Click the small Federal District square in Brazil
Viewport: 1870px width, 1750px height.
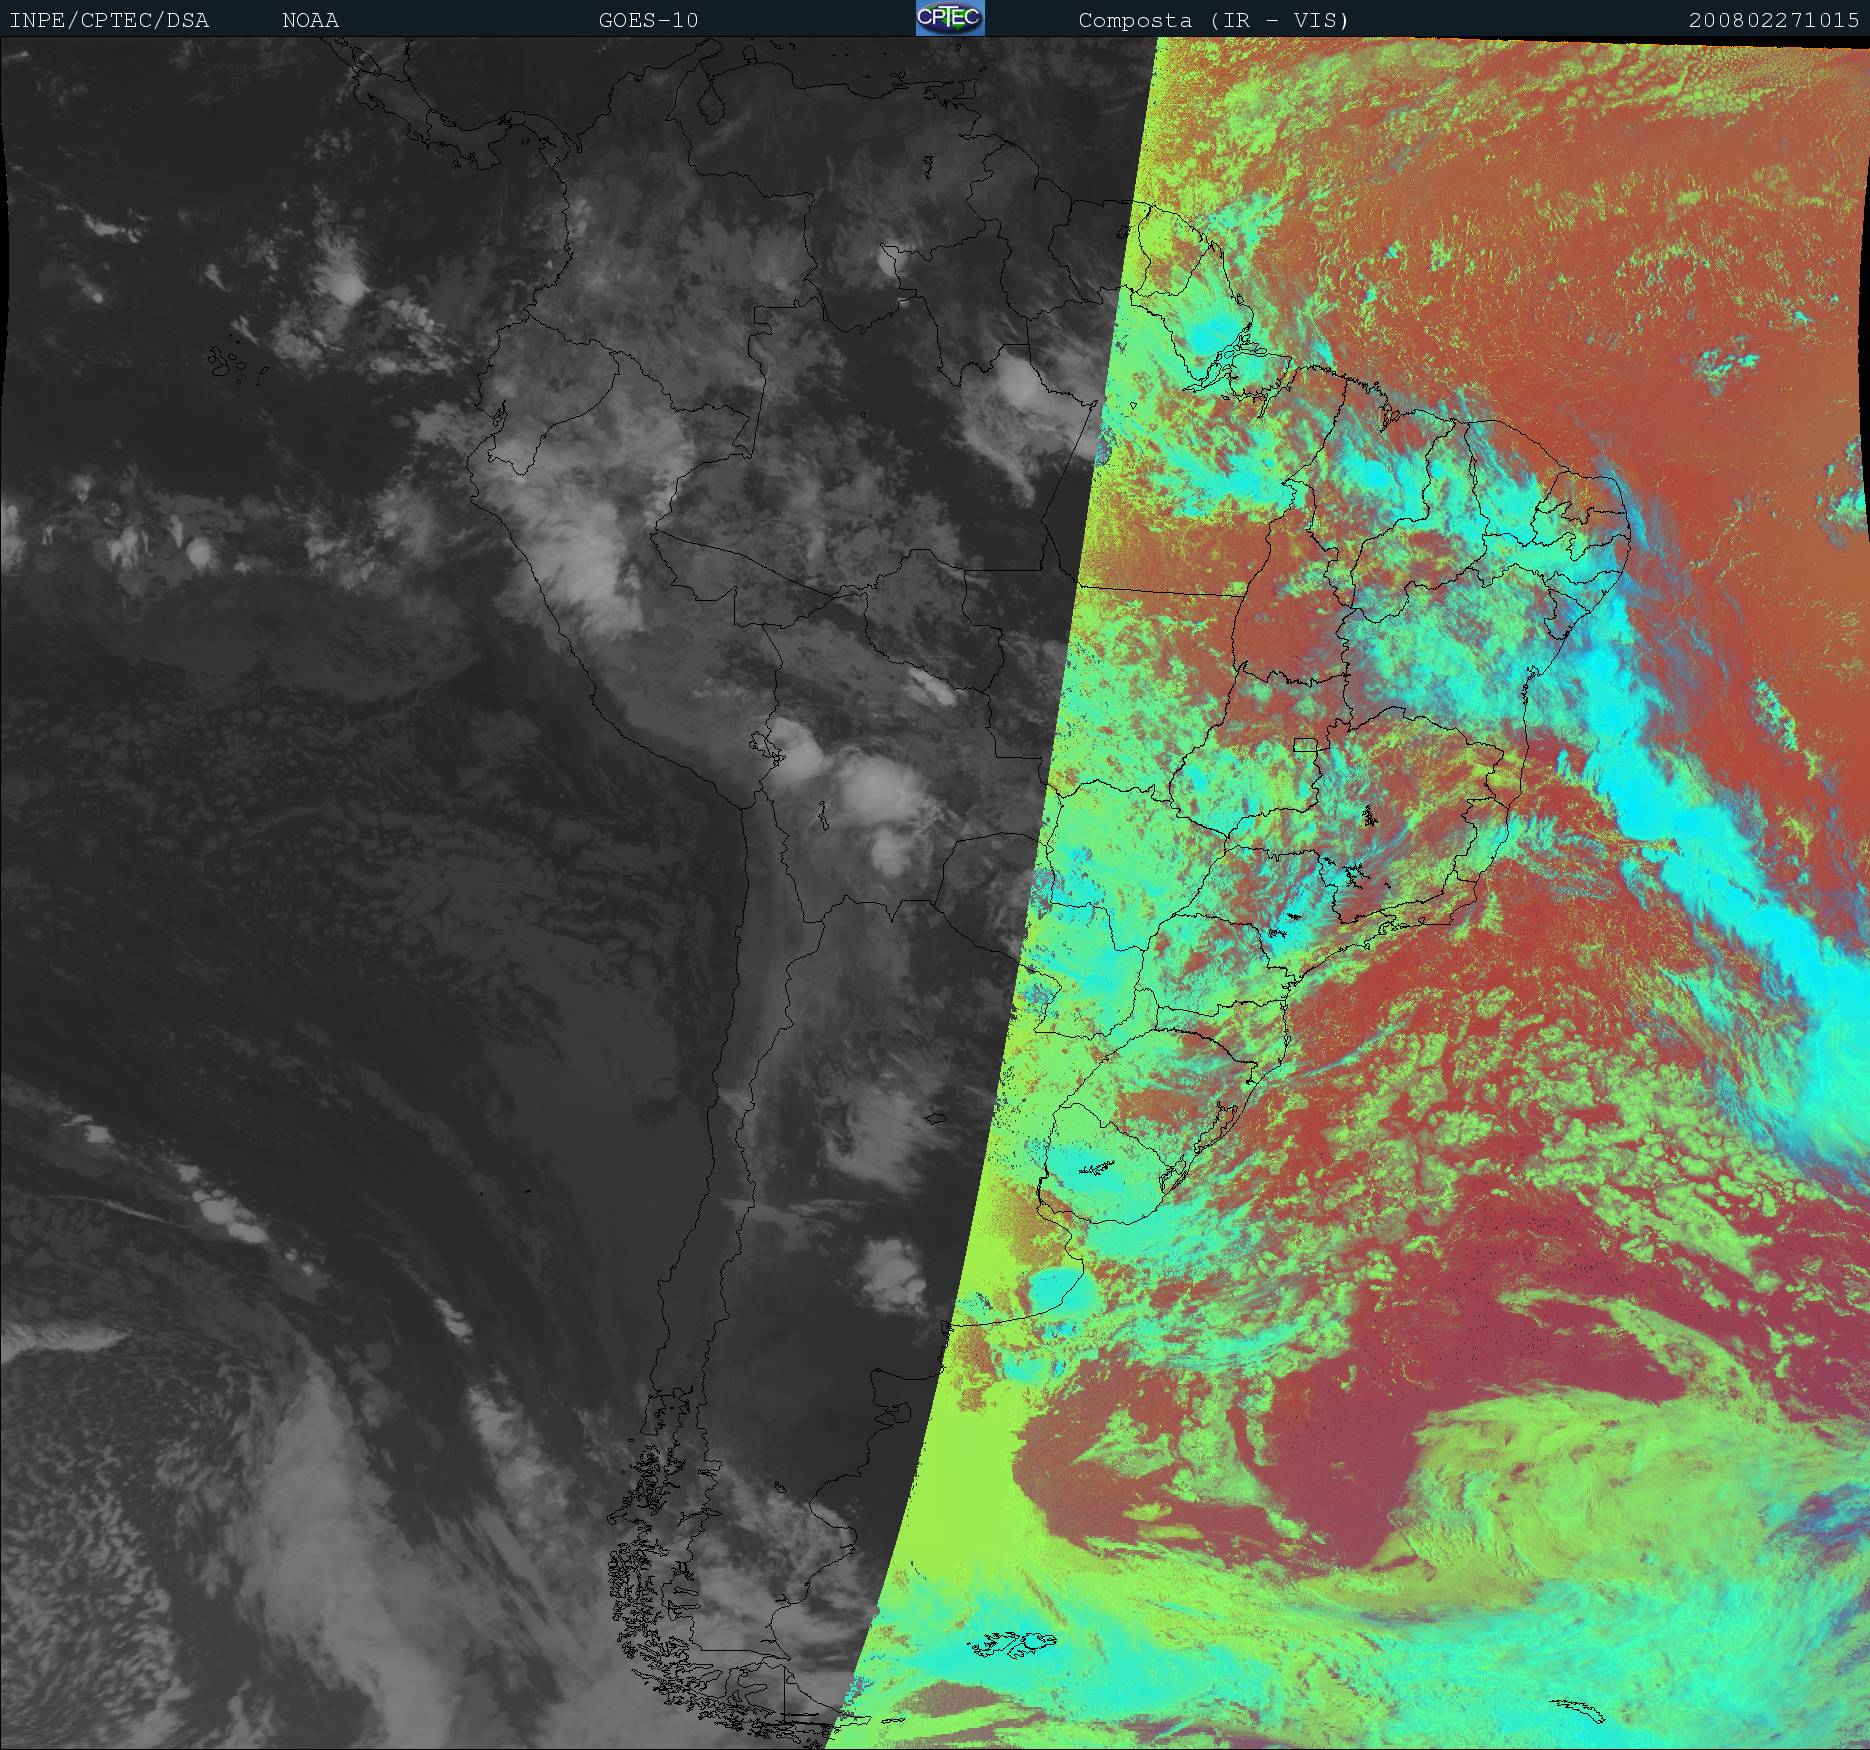click(1305, 744)
